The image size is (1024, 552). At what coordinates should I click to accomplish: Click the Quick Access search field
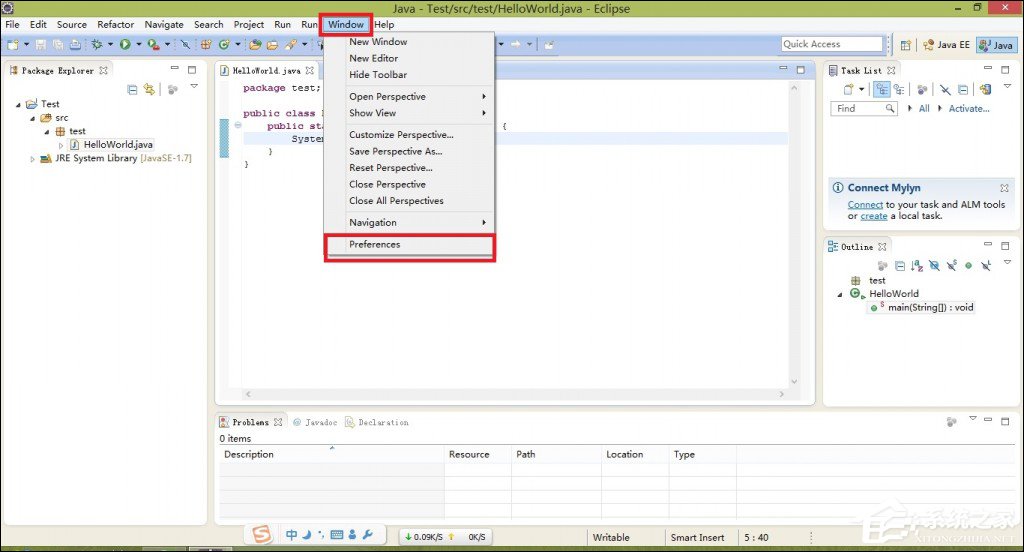[x=831, y=44]
